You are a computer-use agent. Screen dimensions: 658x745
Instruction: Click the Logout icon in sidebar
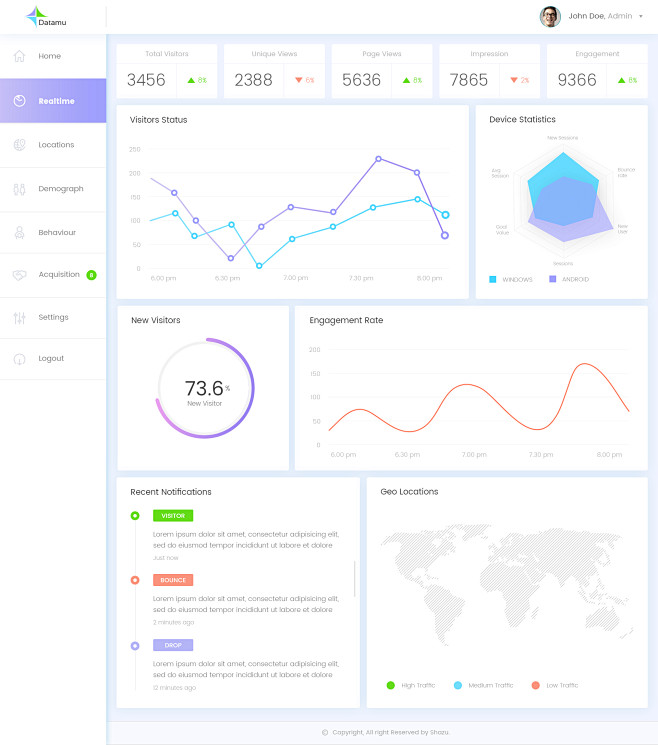(x=19, y=359)
